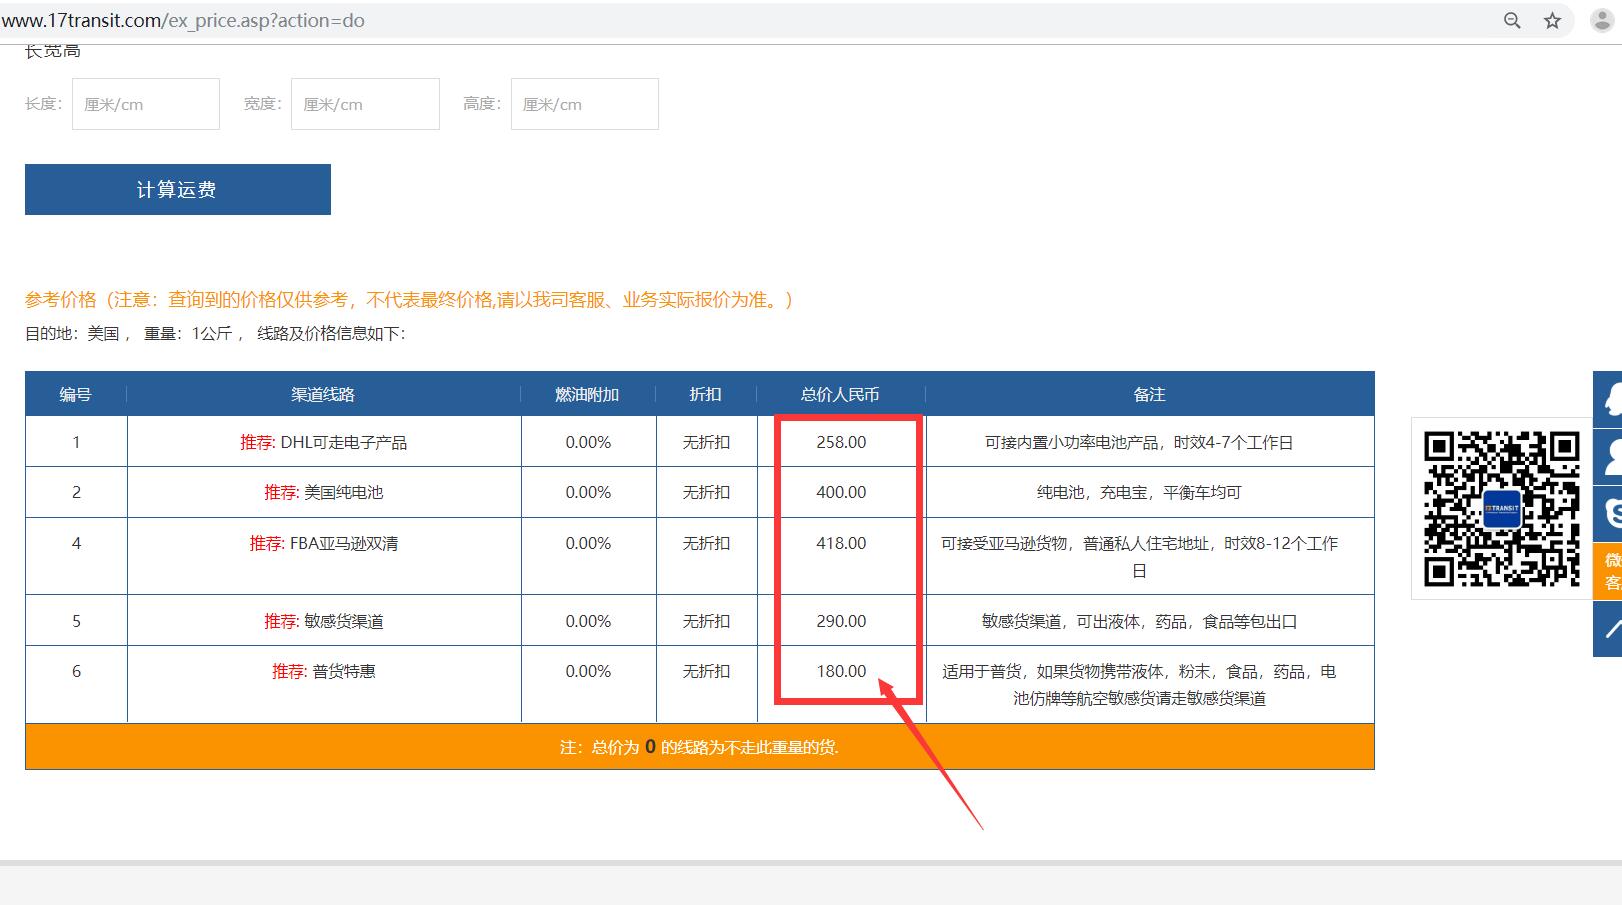1622x905 pixels.
Task: Click the customer service person sidebar icon
Action: 1610,457
